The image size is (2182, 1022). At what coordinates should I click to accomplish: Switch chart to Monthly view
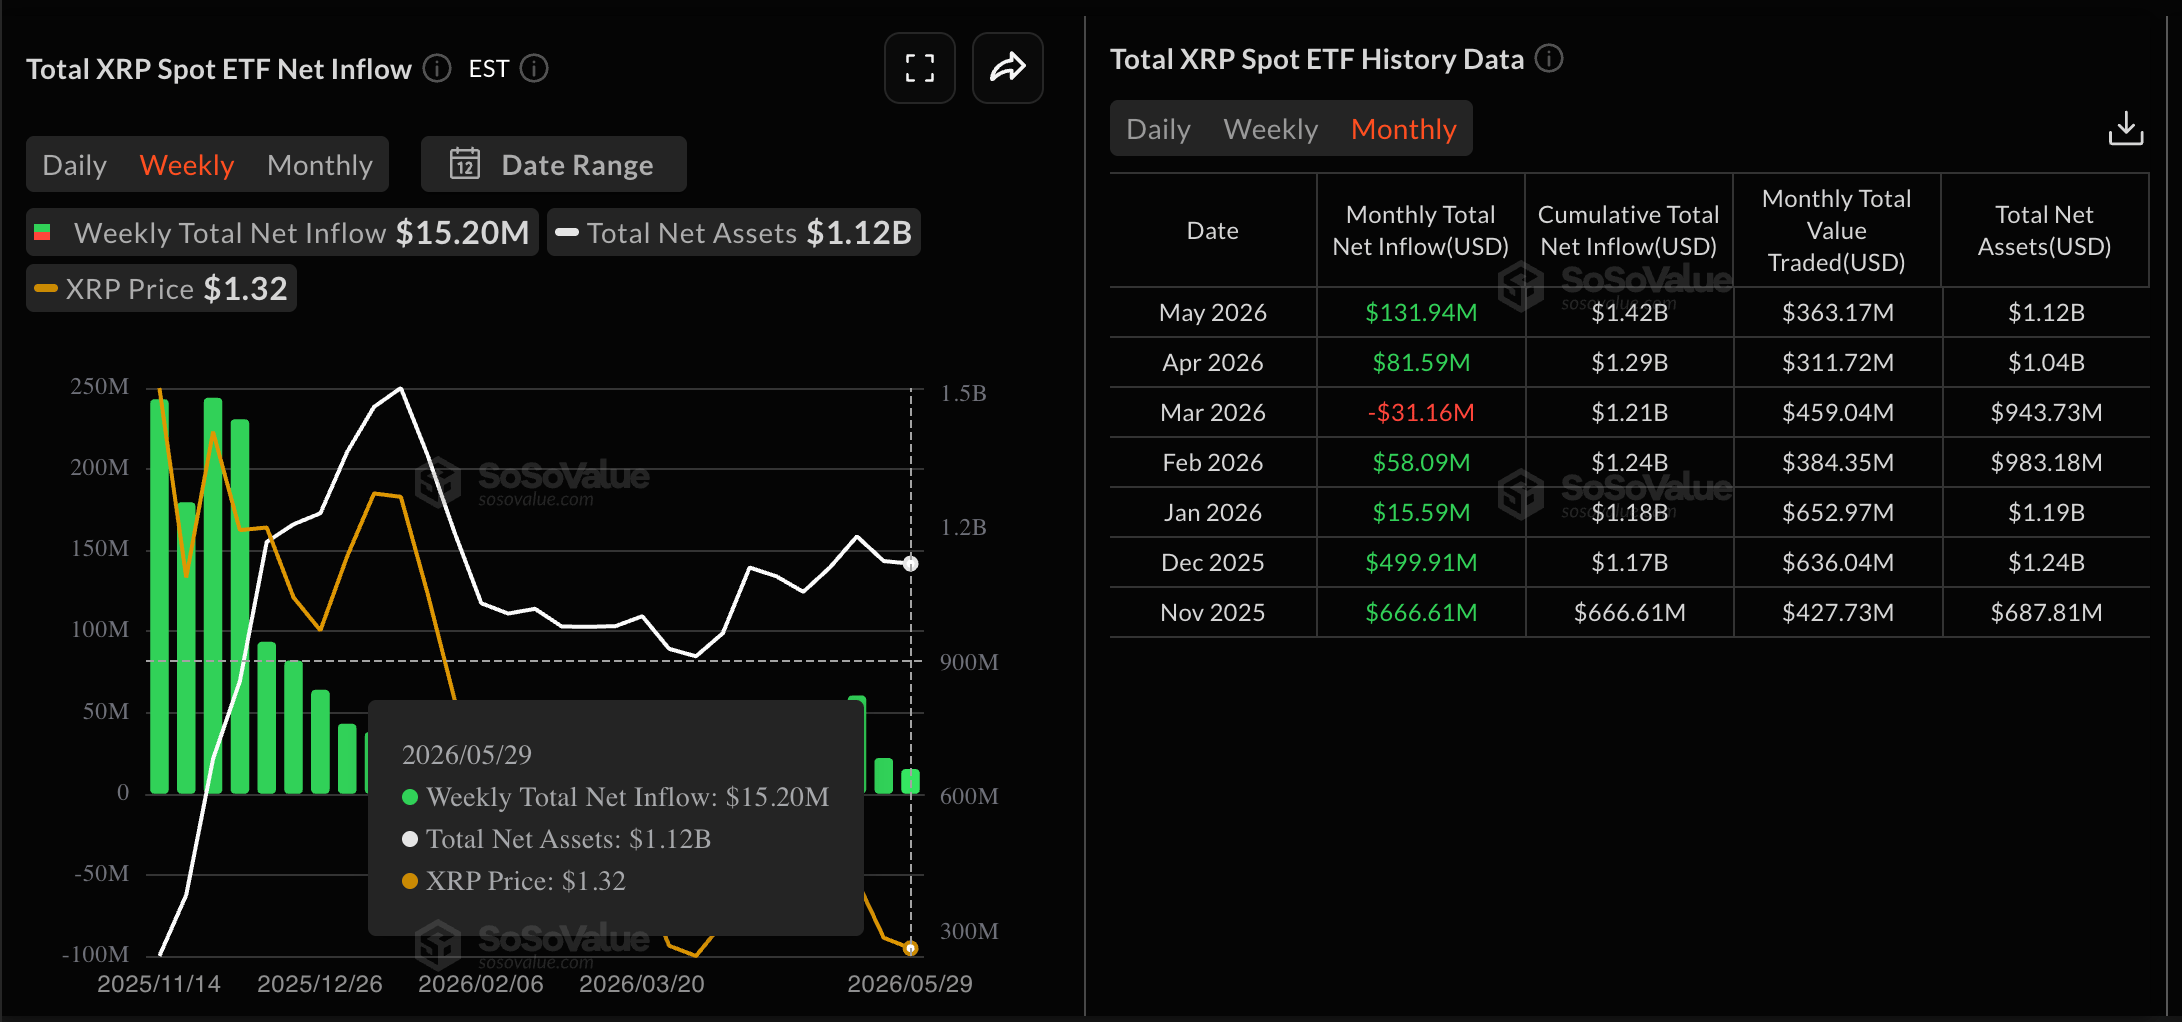pos(320,165)
